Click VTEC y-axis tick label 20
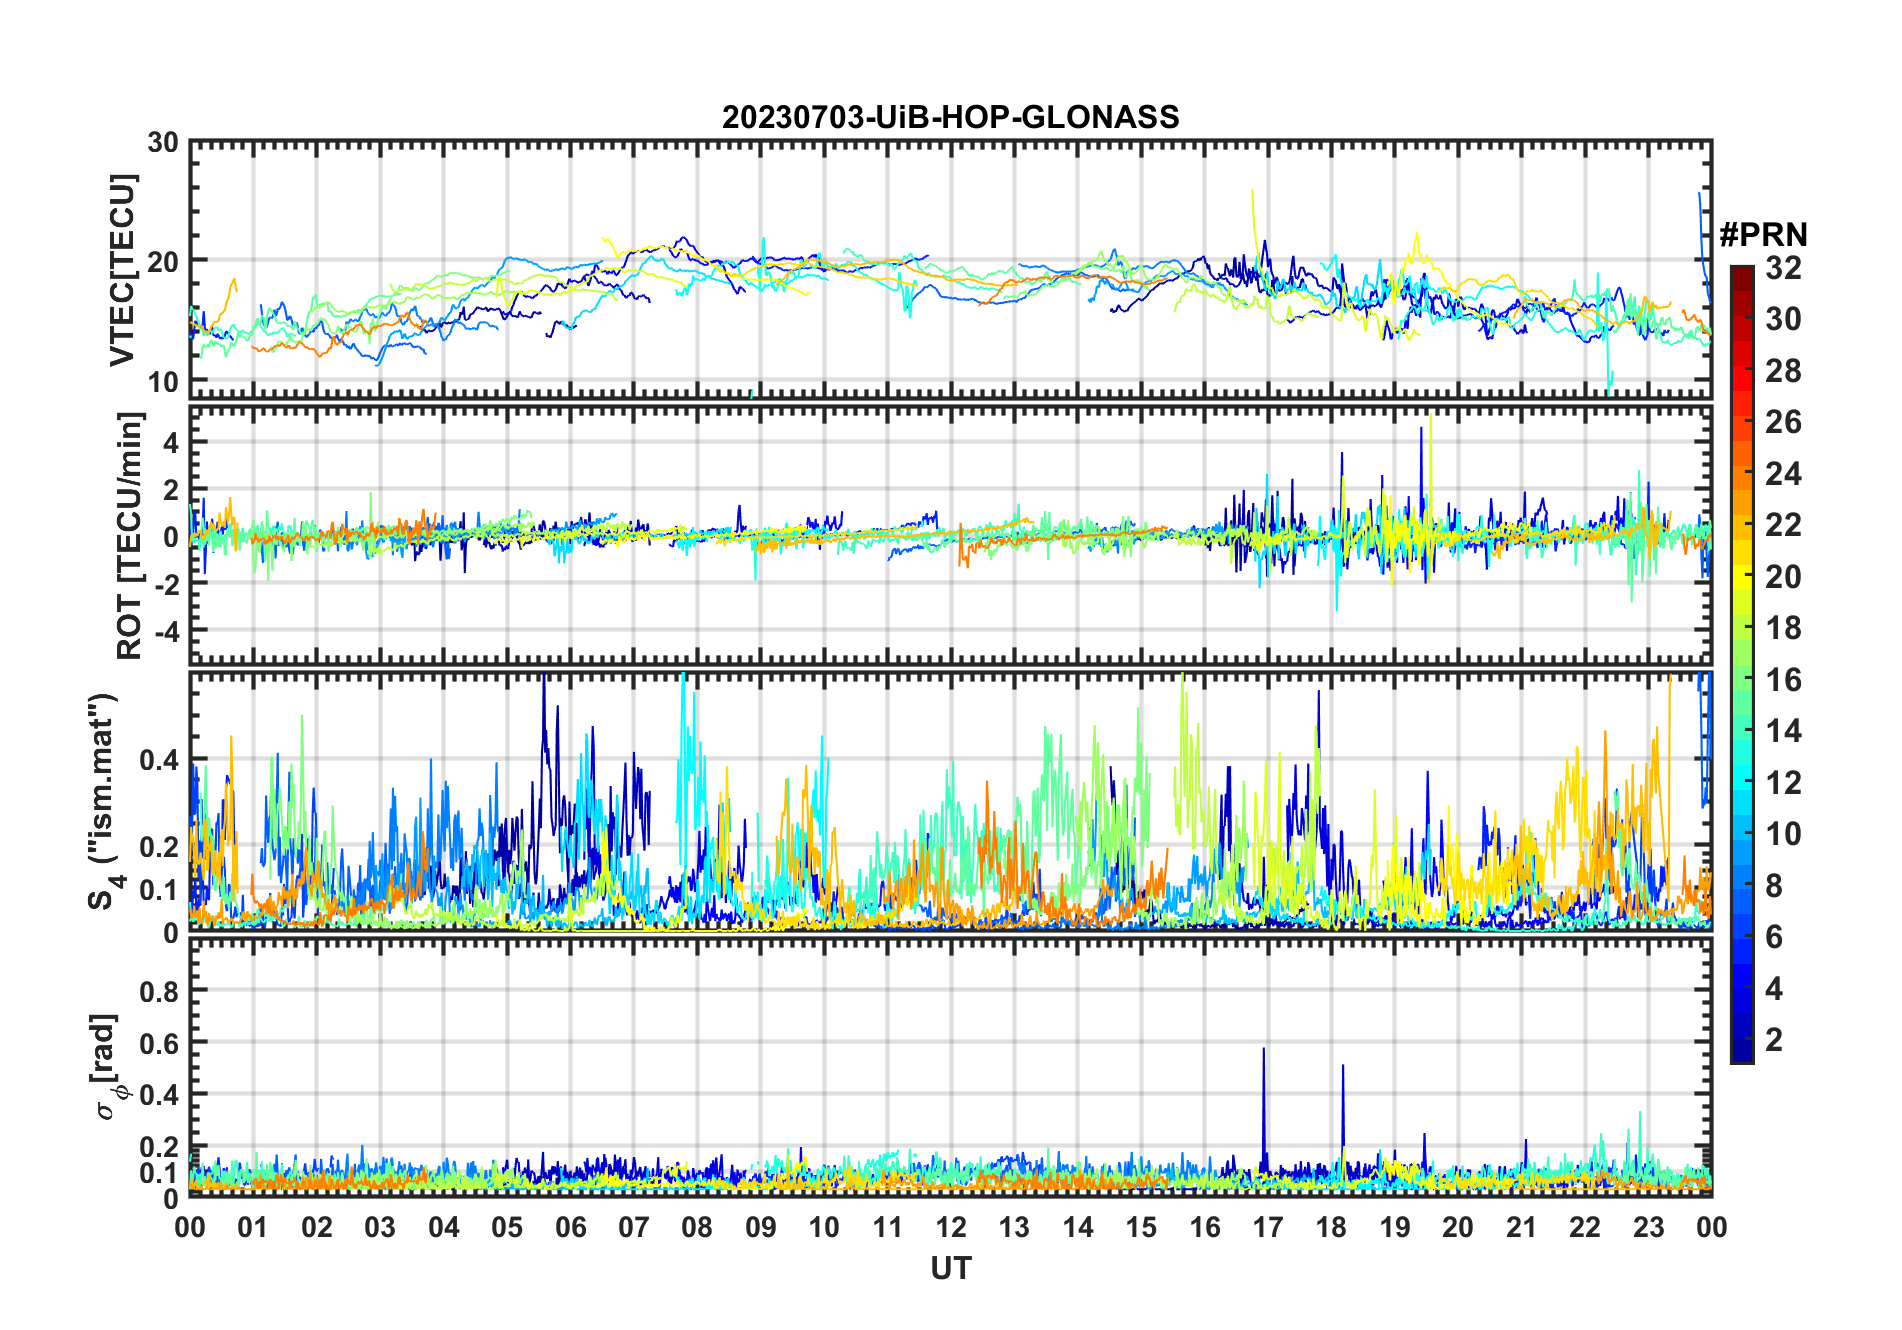Viewport: 1902px width, 1330px height. (x=163, y=262)
